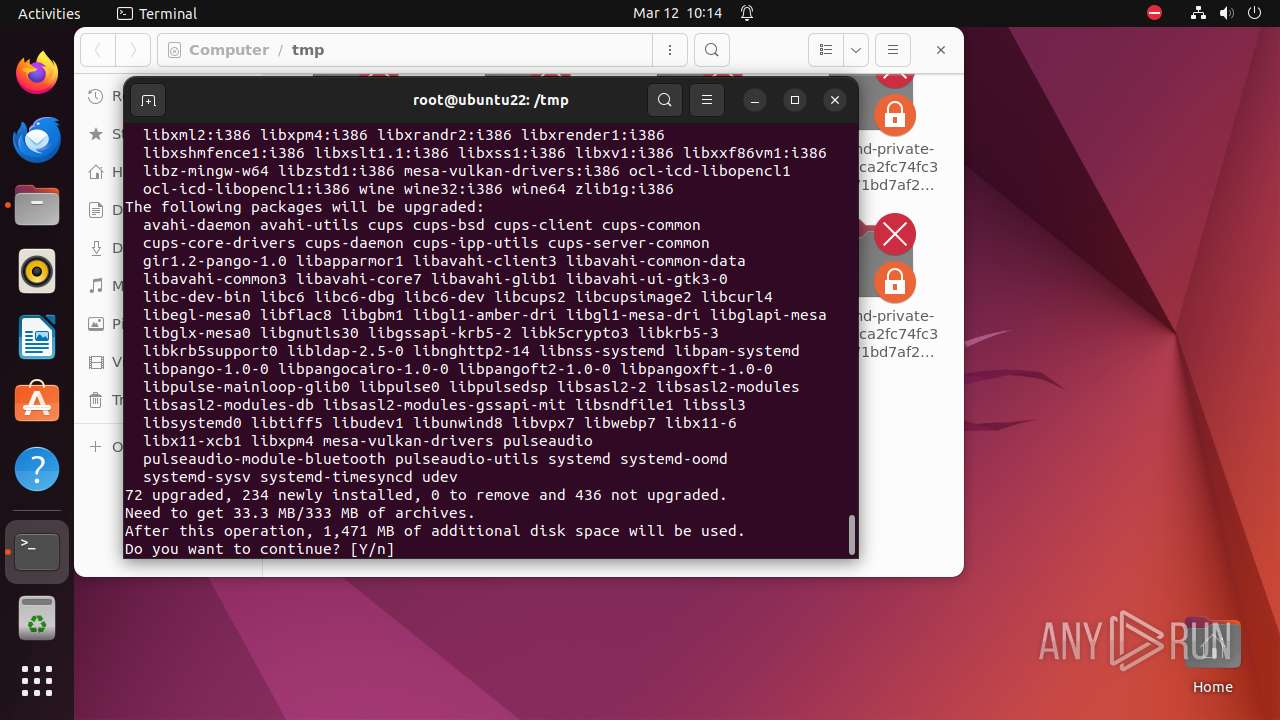The height and width of the screenshot is (720, 1280).
Task: Open Home folder on desktop
Action: click(1212, 657)
